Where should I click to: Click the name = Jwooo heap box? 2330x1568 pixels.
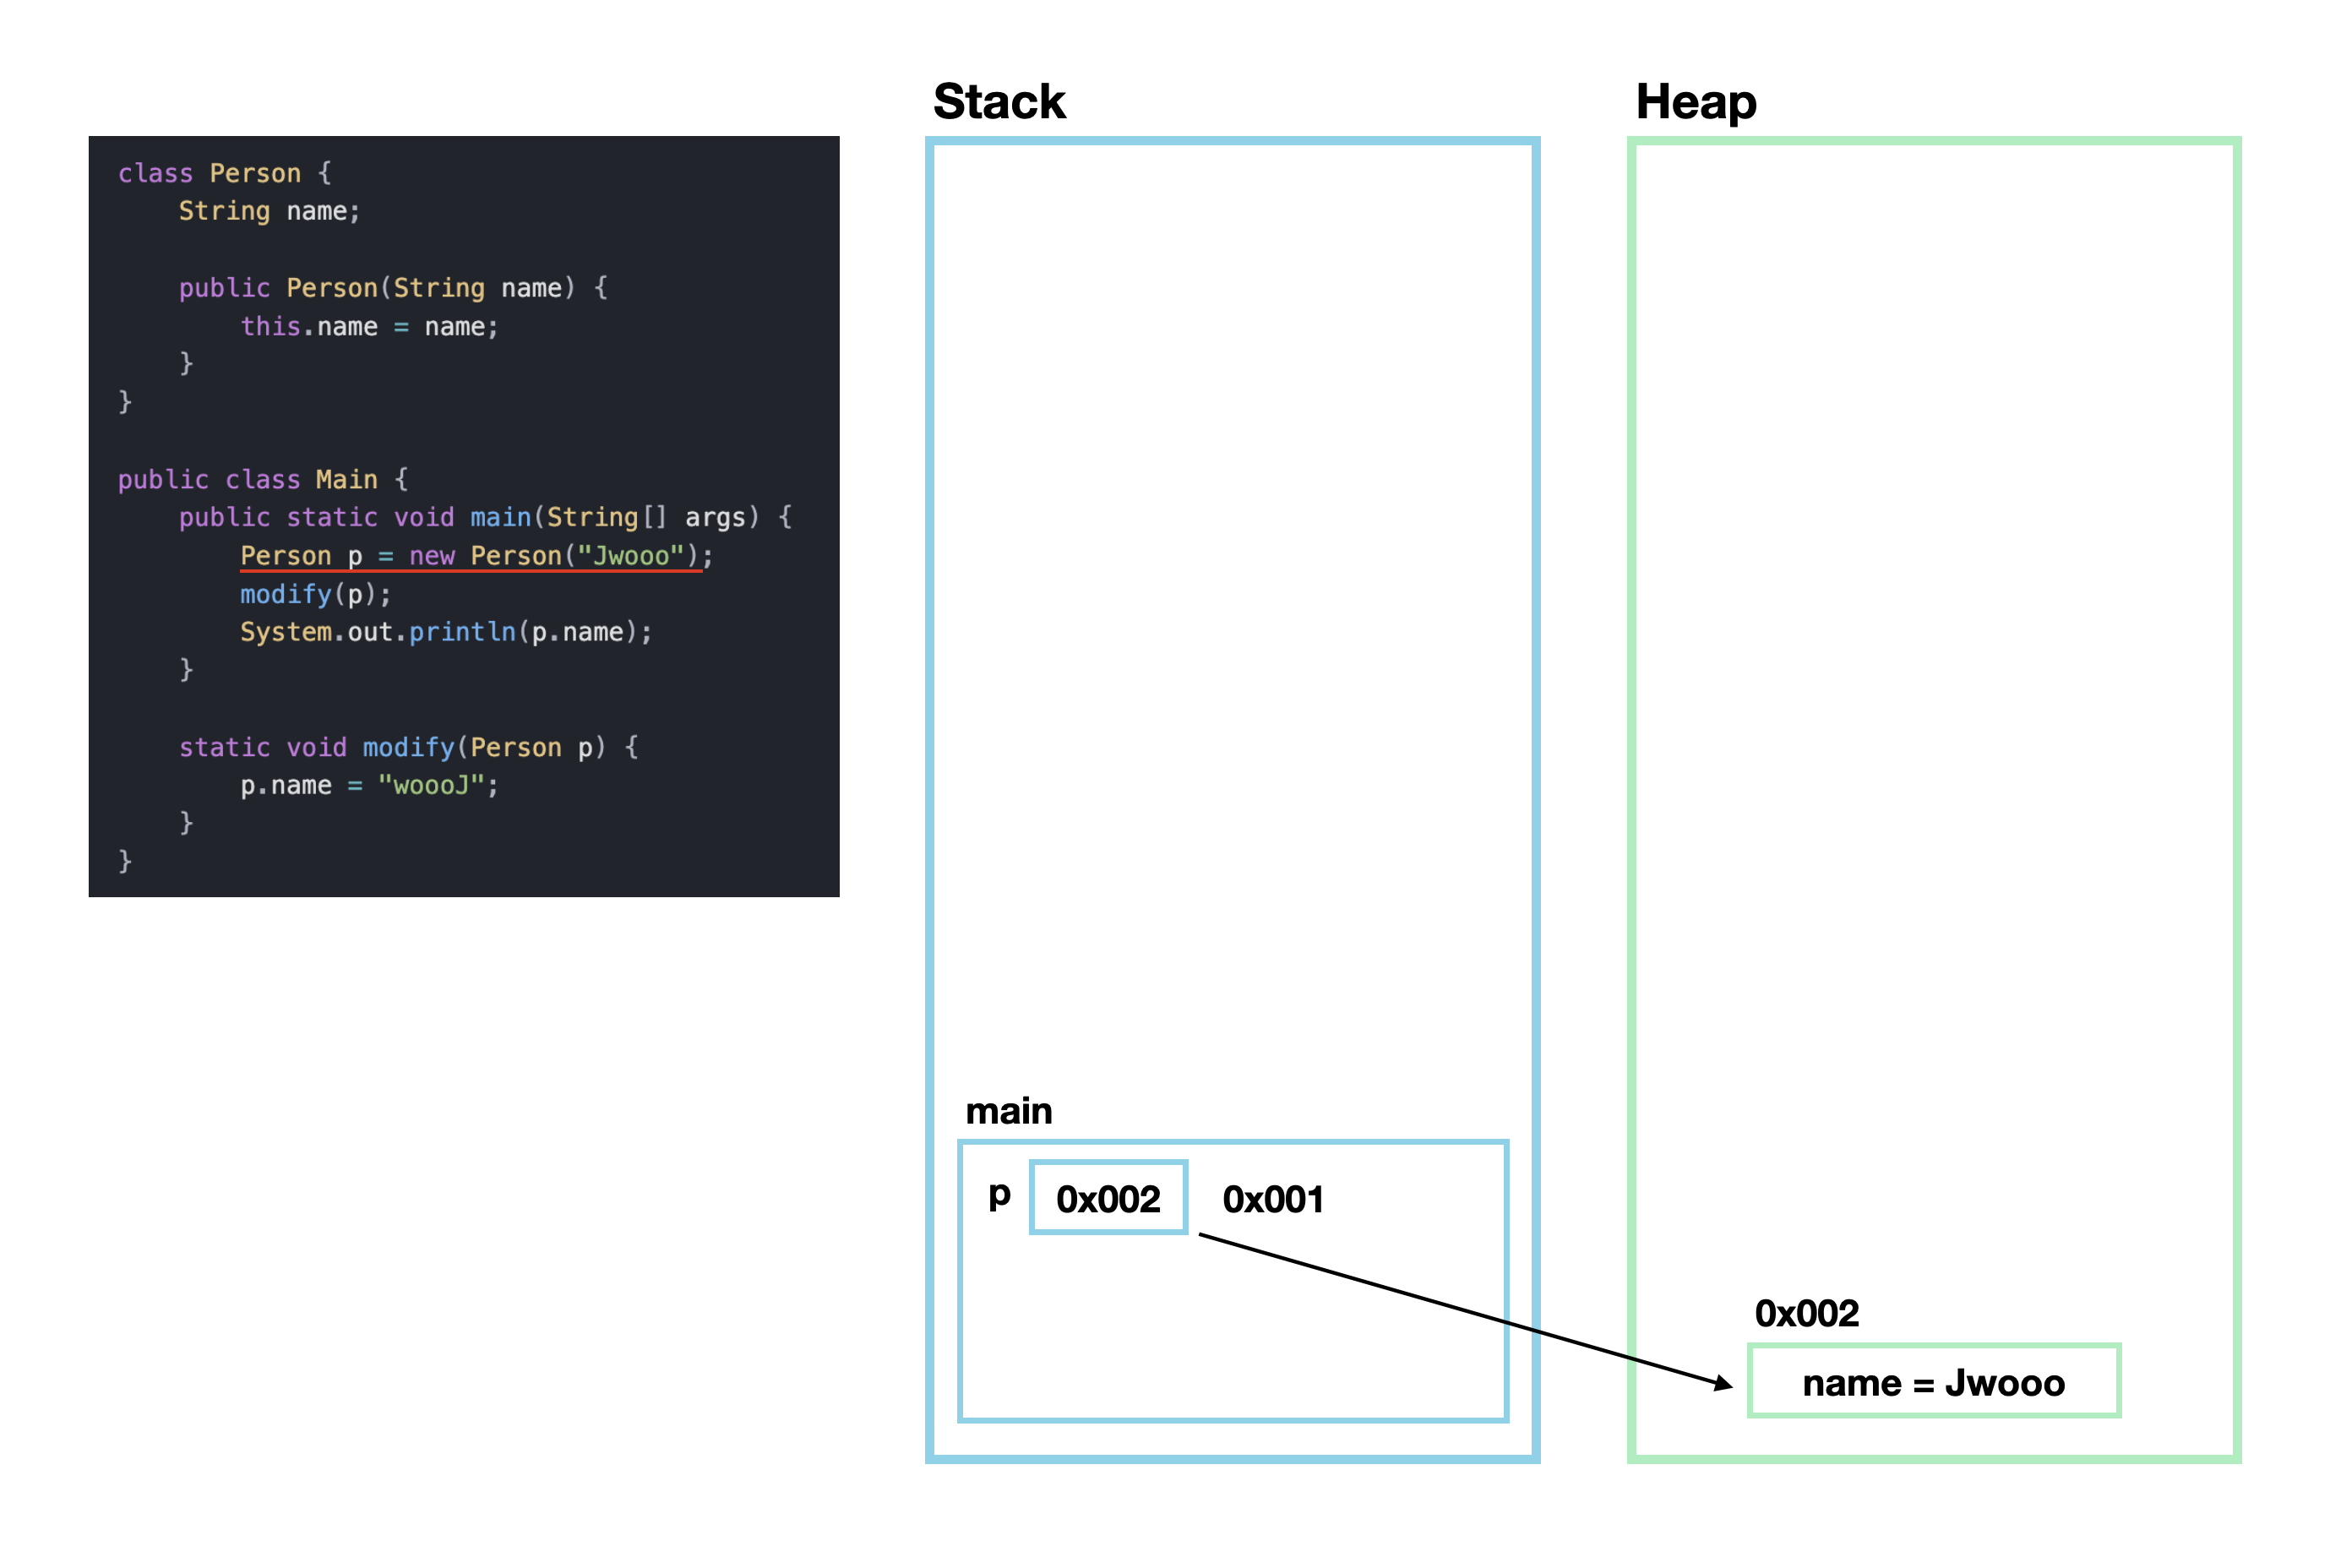coord(1932,1382)
